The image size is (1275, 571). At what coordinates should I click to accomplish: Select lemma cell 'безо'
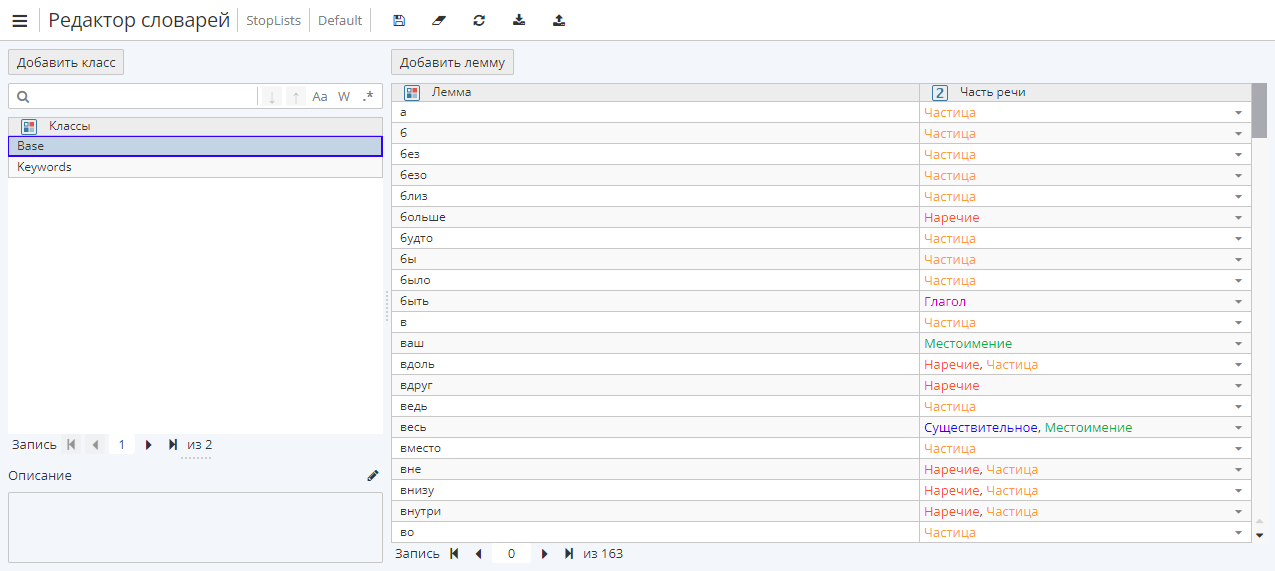click(655, 176)
